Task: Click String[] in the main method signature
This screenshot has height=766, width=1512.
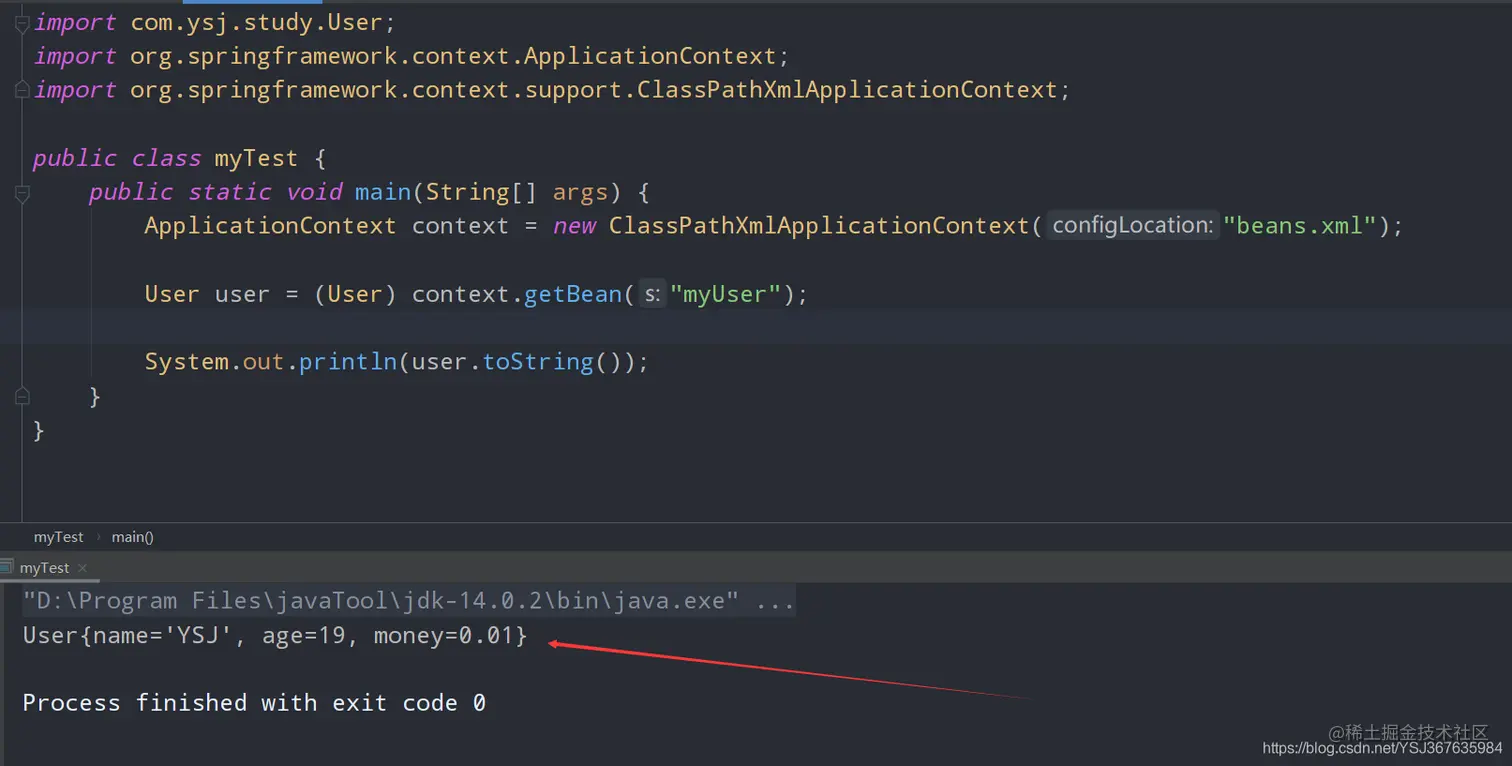Action: click(482, 192)
